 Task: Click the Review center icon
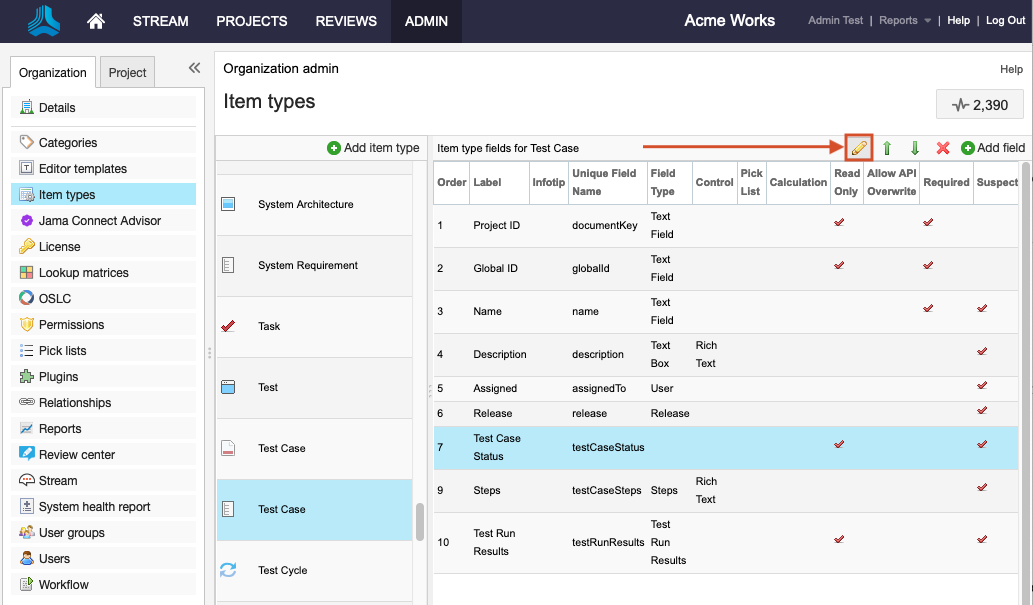point(26,454)
